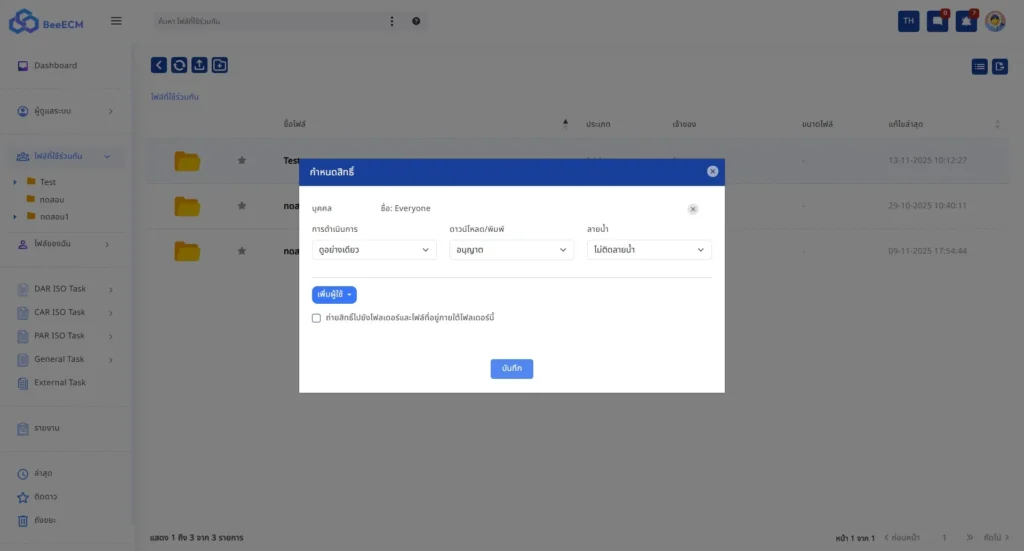Open the ดาวน์โหลด/พิมพ์ permission dropdown

point(511,250)
